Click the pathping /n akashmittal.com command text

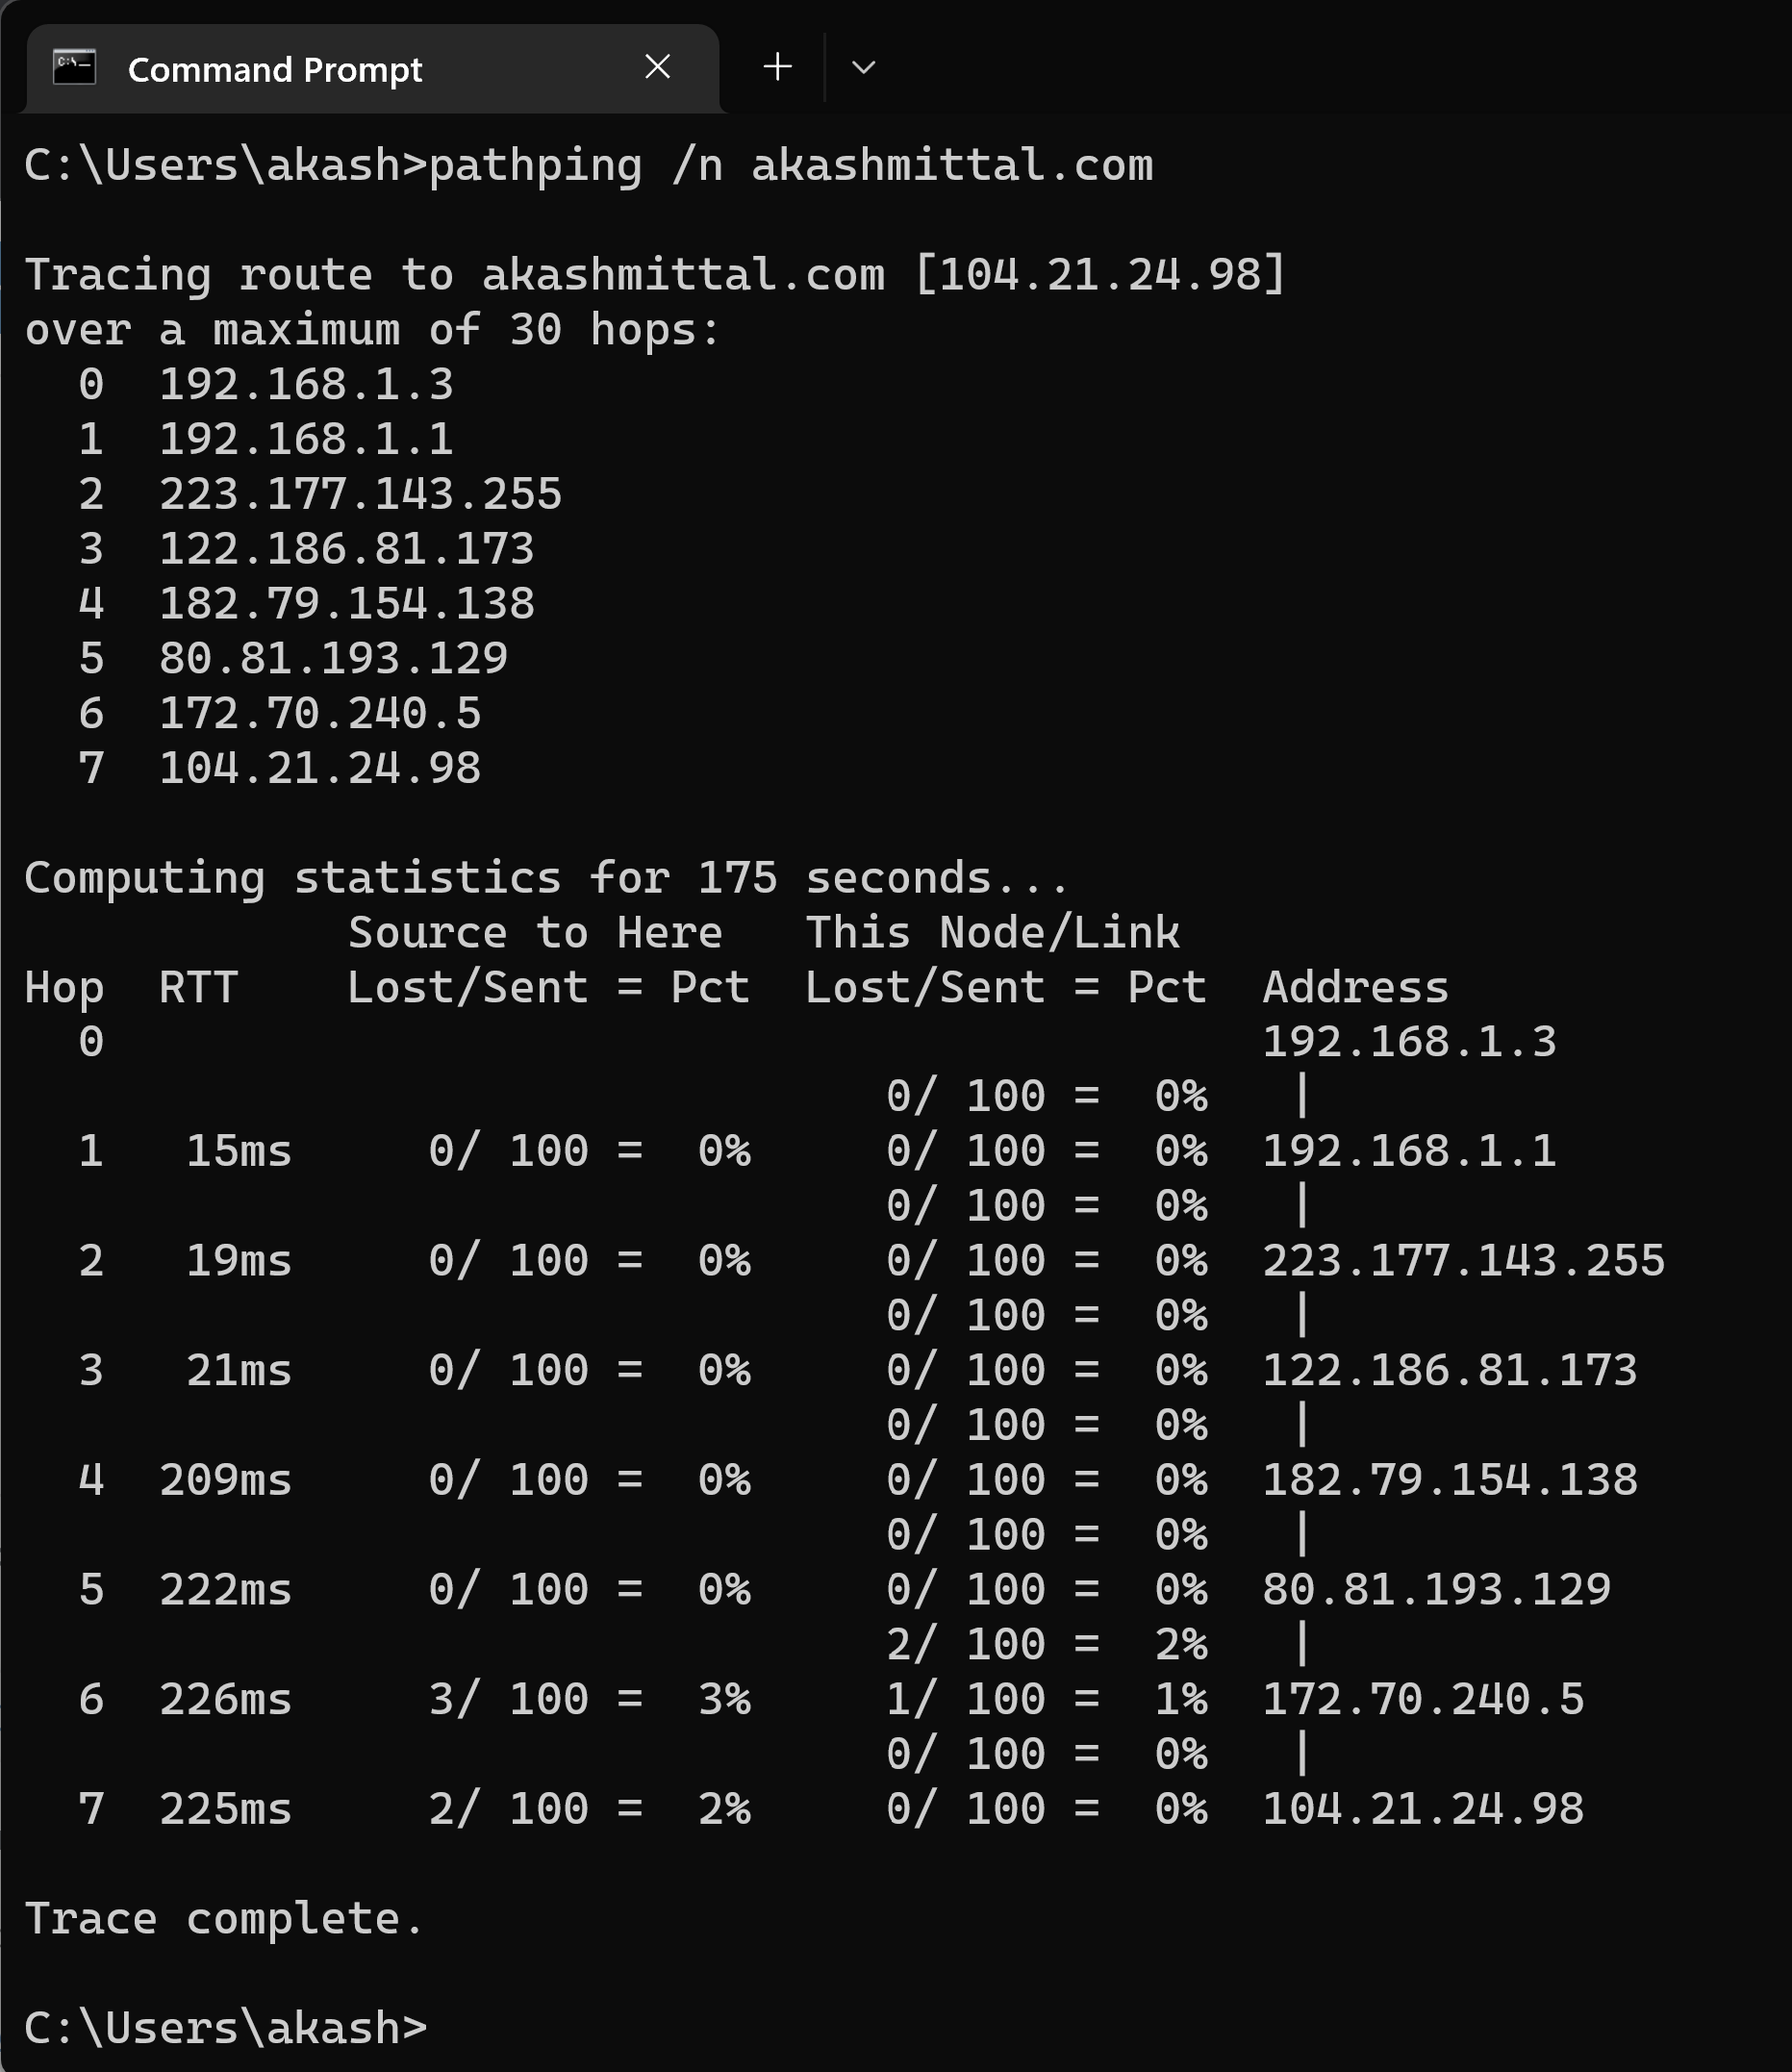[x=791, y=166]
